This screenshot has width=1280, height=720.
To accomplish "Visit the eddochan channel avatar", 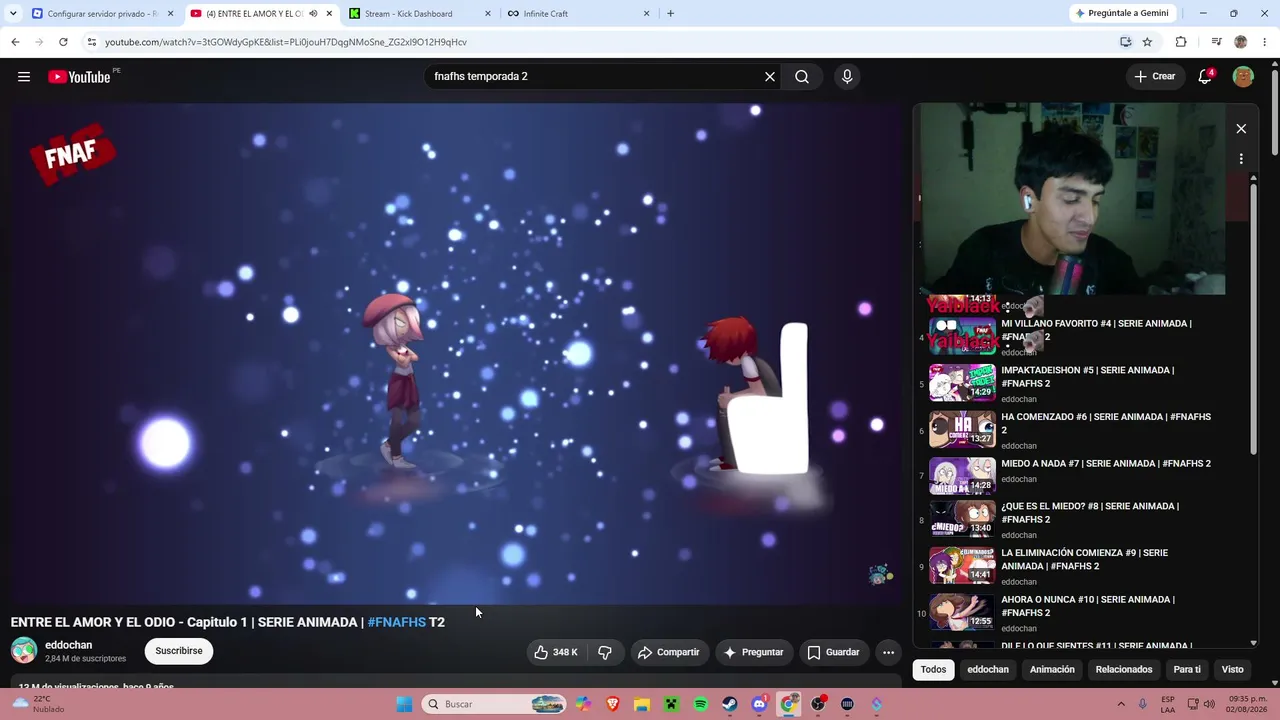I will coord(24,651).
